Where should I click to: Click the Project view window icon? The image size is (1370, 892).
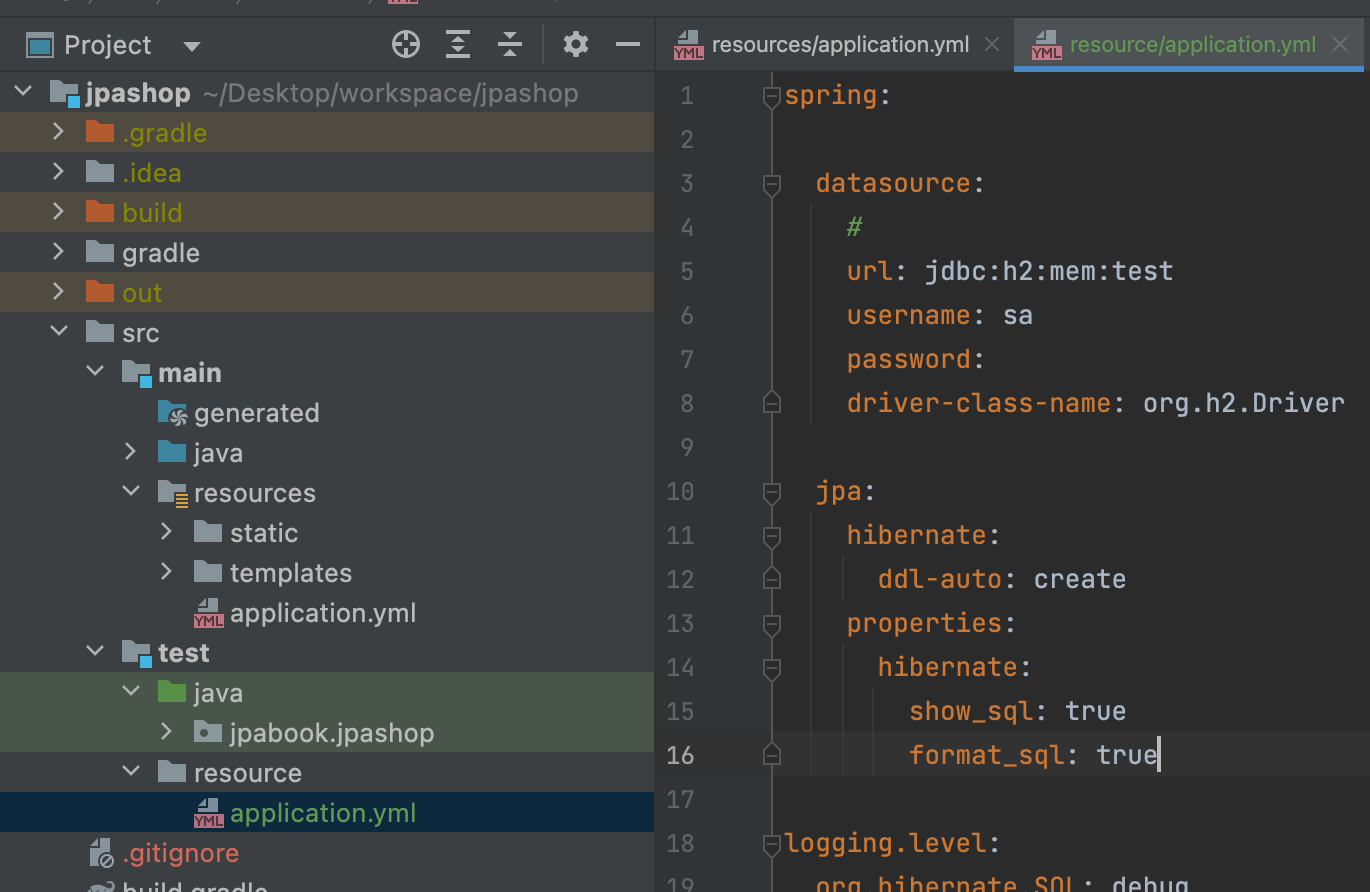point(39,45)
